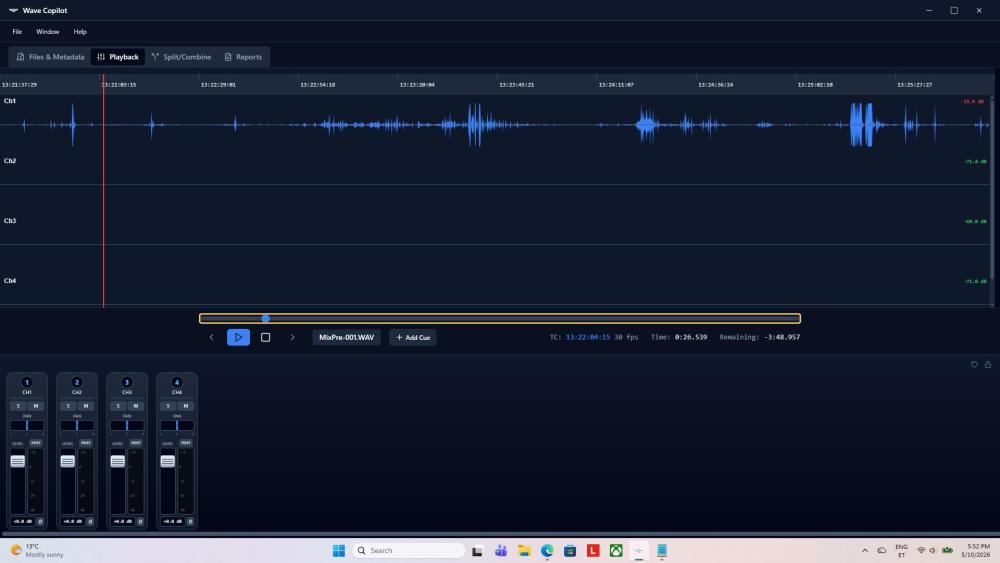
Task: Toggle POST metering on CH1
Action: [x=36, y=442]
